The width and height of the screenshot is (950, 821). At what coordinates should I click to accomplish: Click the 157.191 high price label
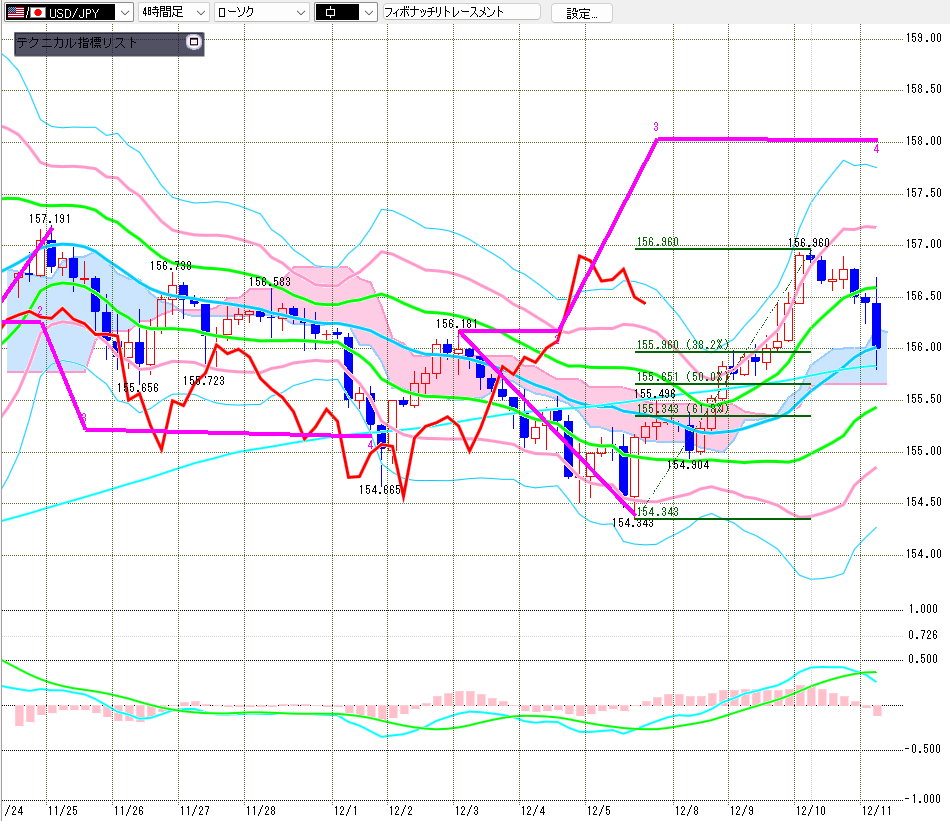pos(49,219)
